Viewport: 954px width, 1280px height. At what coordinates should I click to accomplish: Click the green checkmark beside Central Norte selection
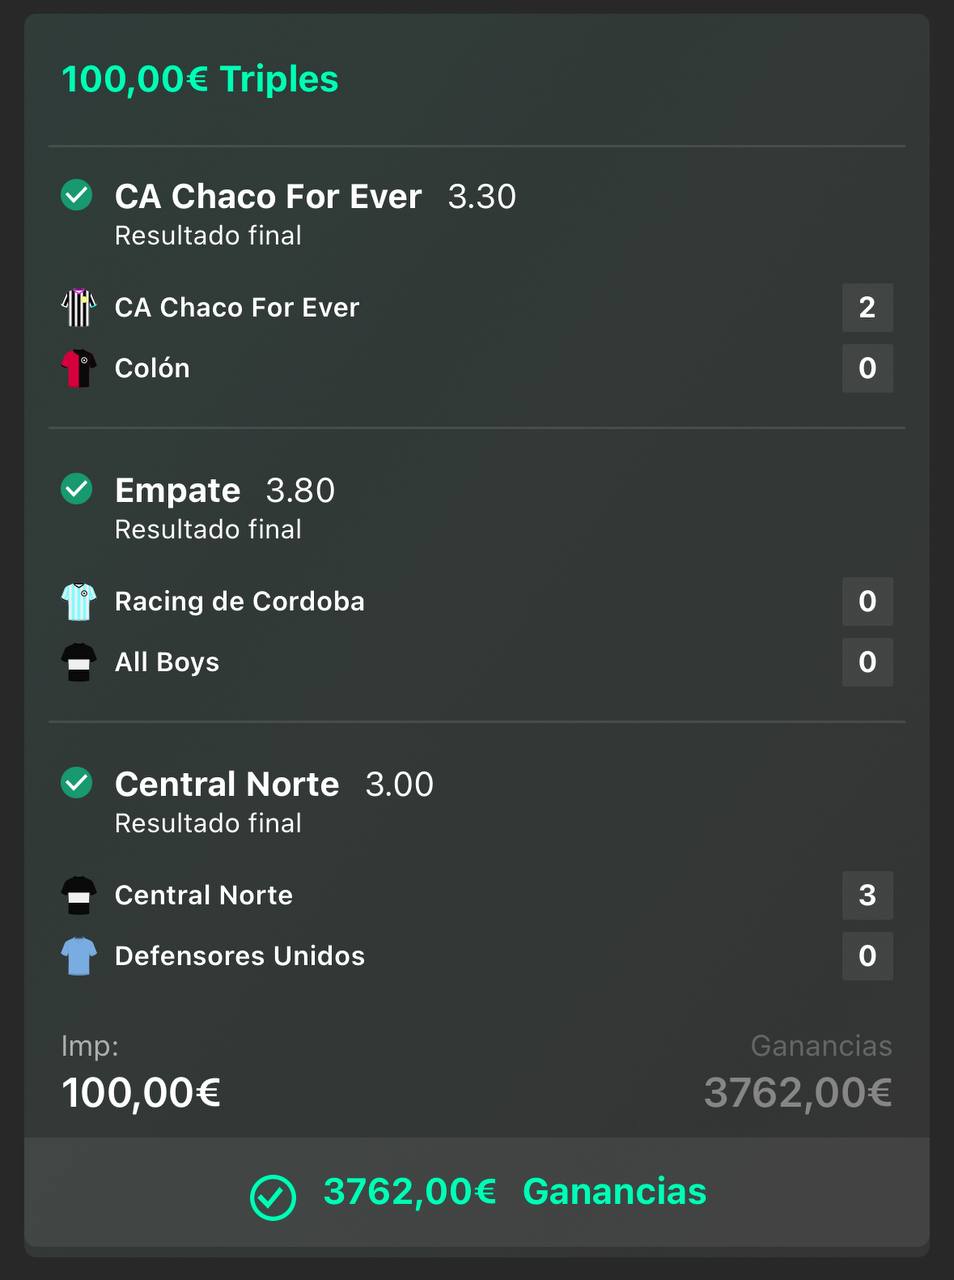pos(77,783)
